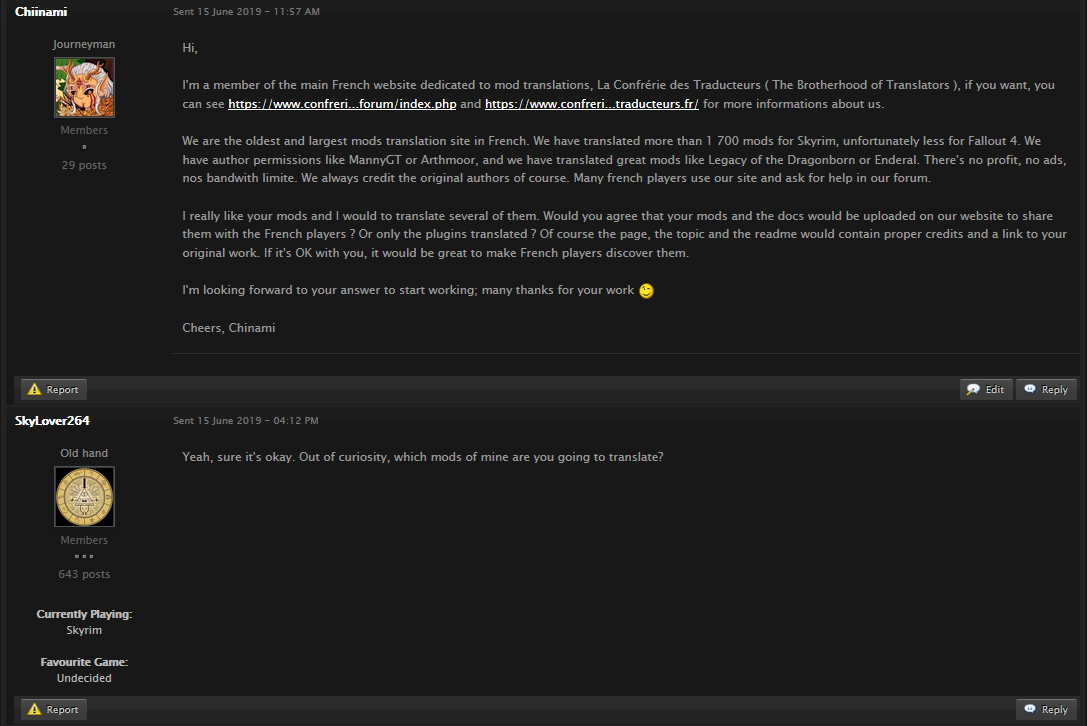Click the Edit icon on Chiinami's message
The height and width of the screenshot is (726, 1087).
pyautogui.click(x=973, y=389)
